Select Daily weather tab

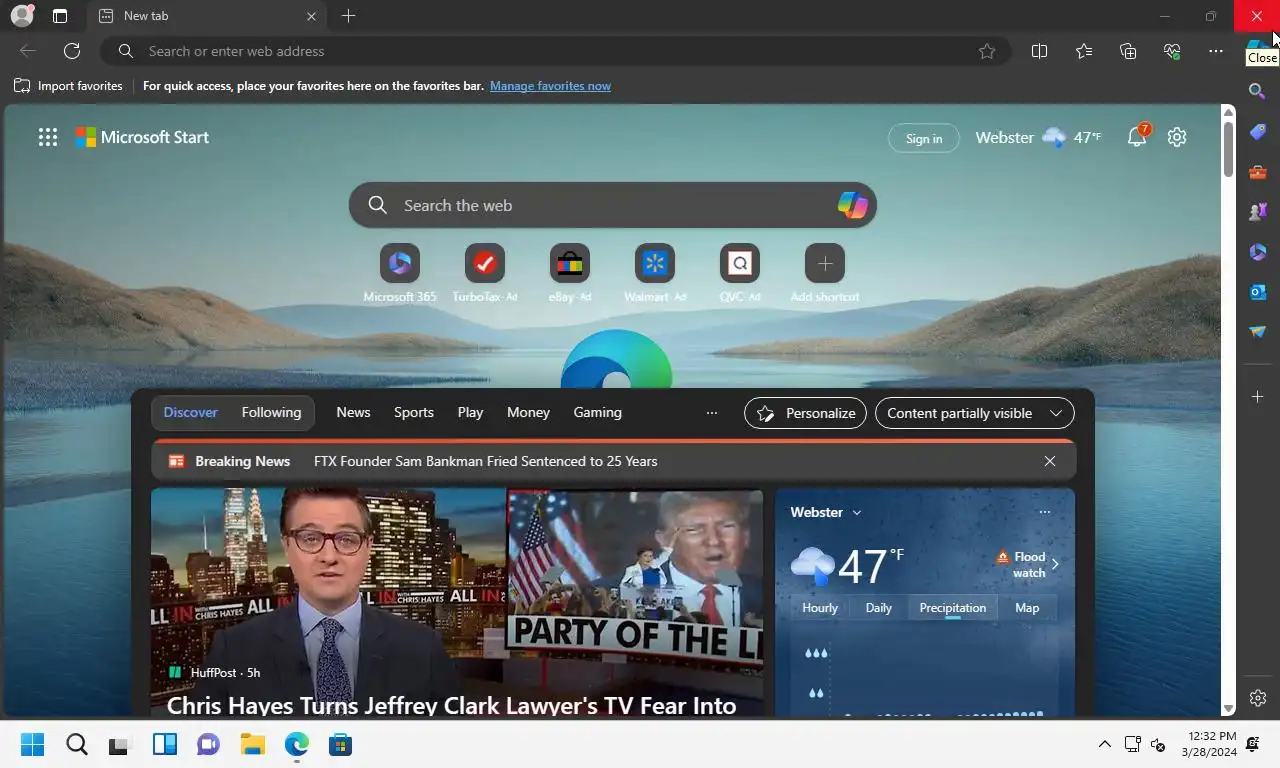click(879, 608)
